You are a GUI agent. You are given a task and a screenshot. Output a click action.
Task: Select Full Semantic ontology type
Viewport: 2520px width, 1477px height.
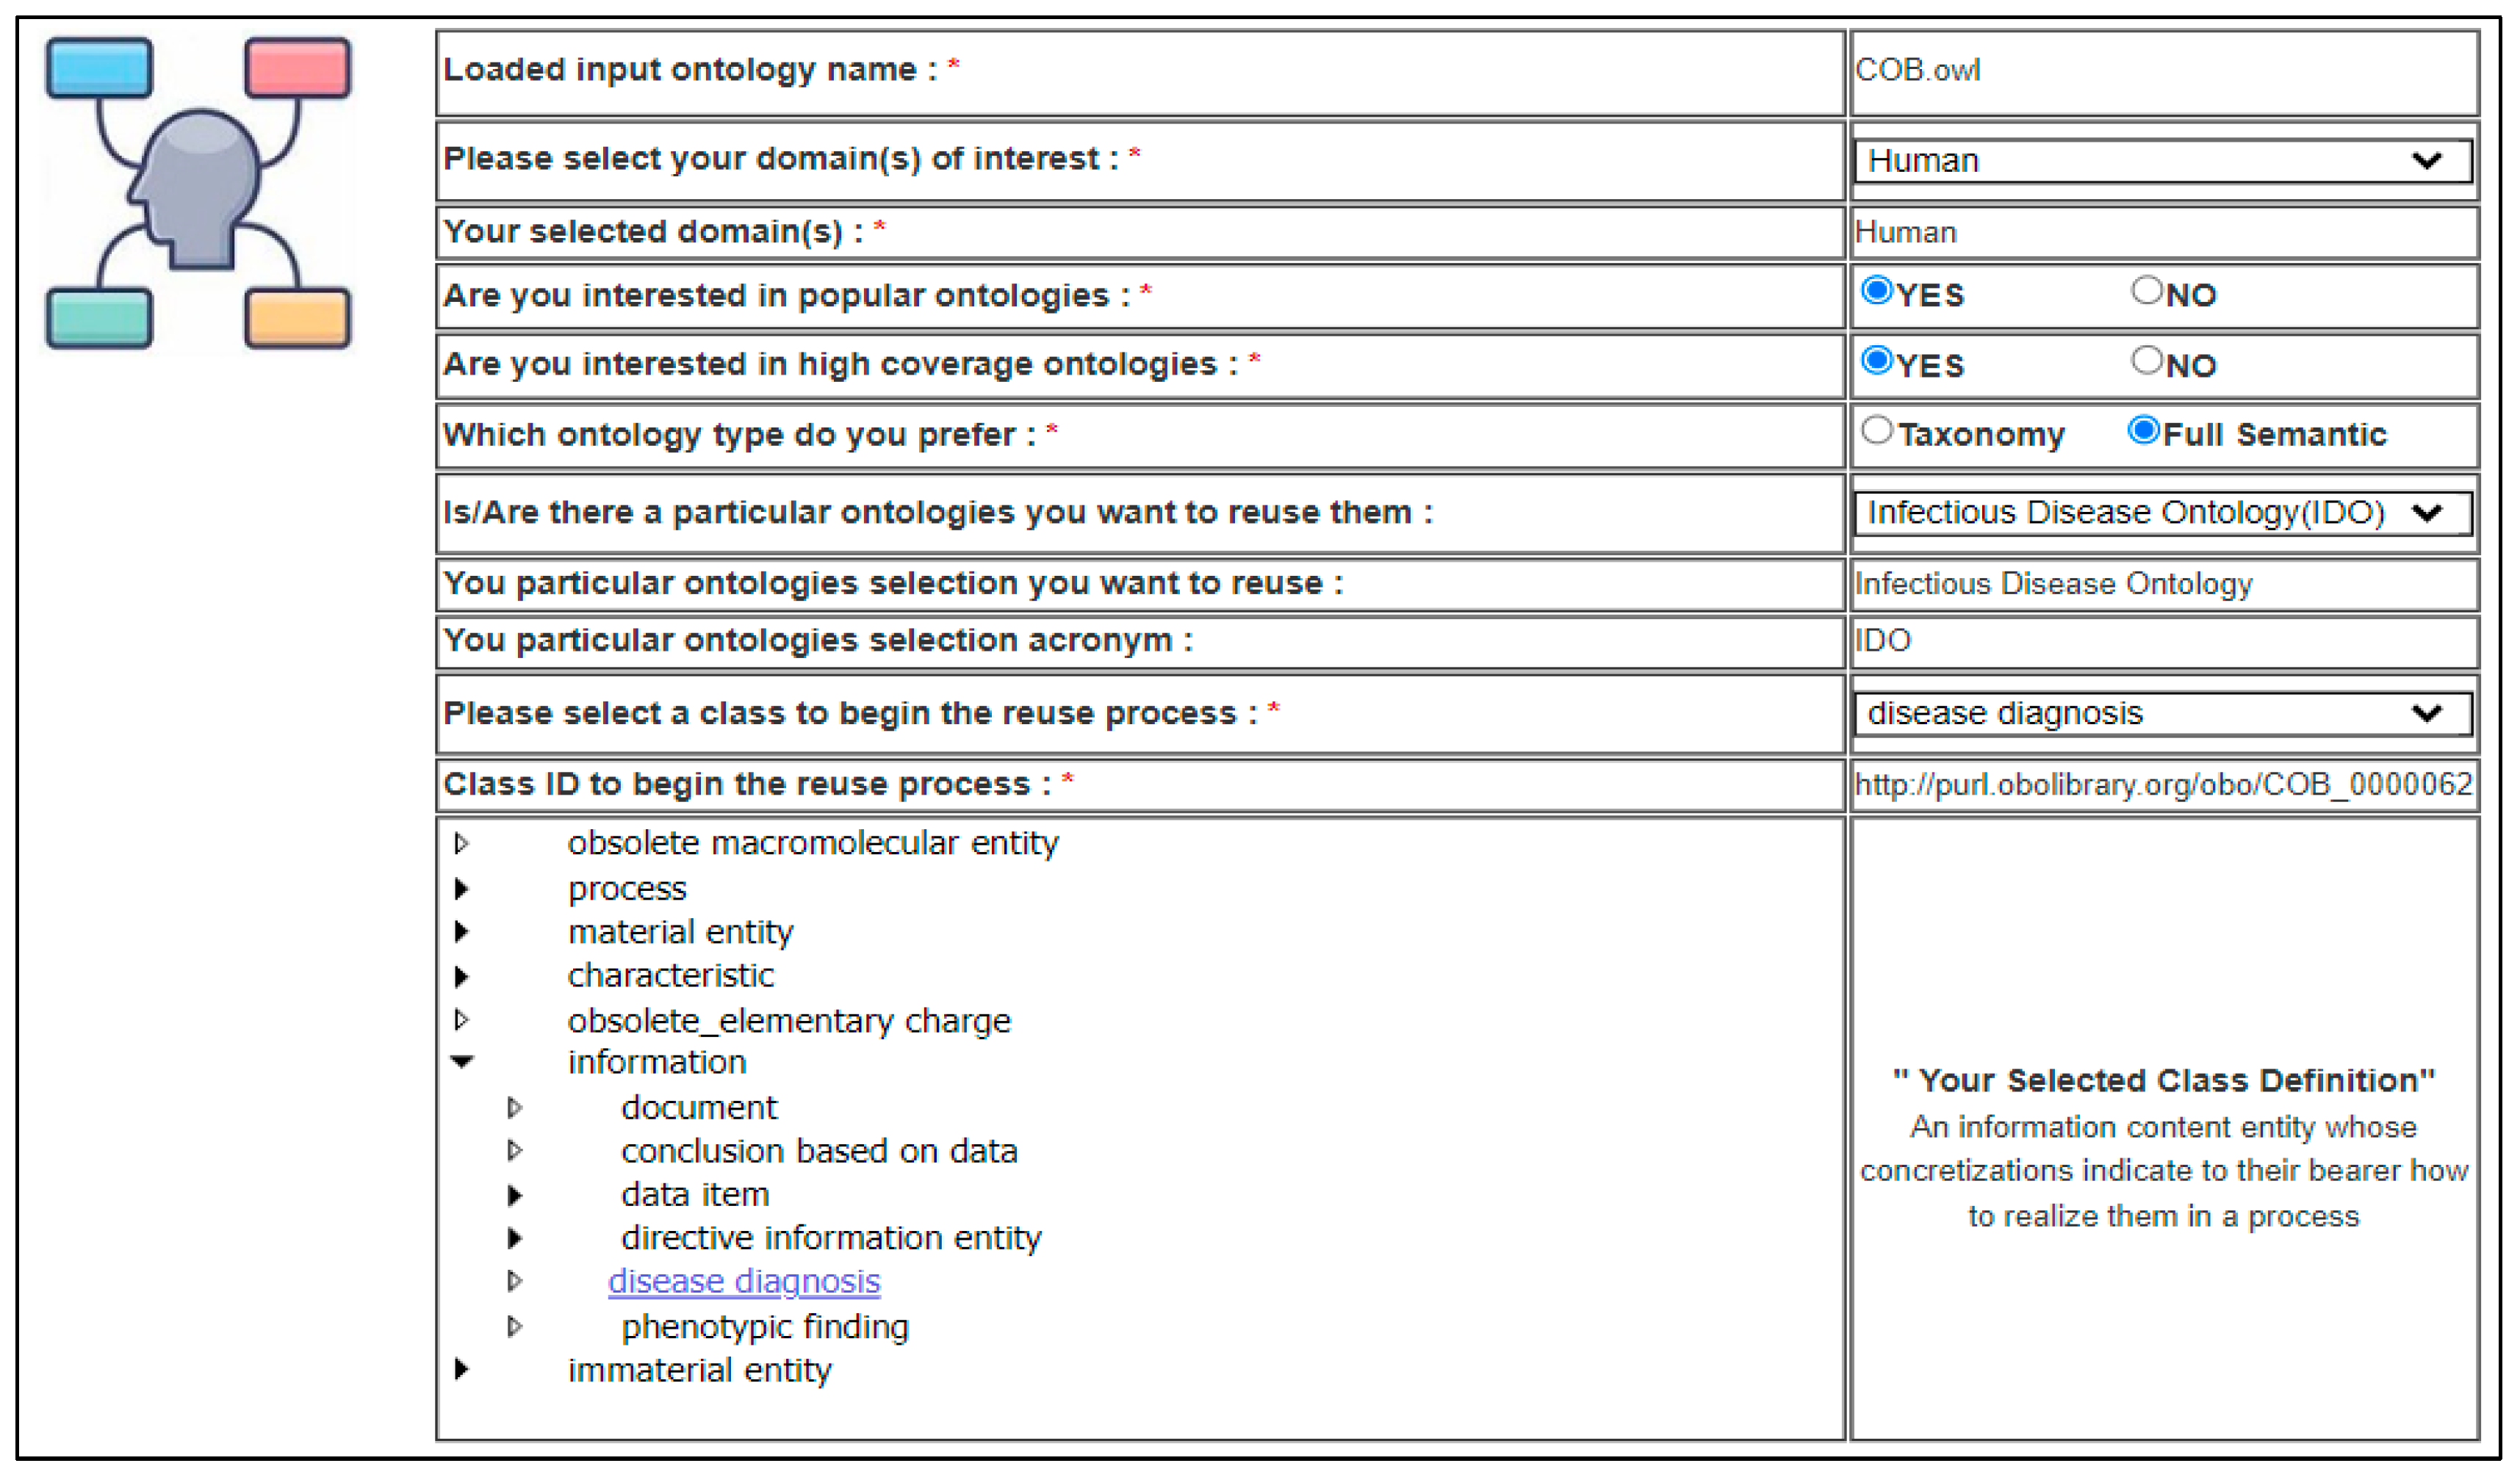pyautogui.click(x=2143, y=431)
